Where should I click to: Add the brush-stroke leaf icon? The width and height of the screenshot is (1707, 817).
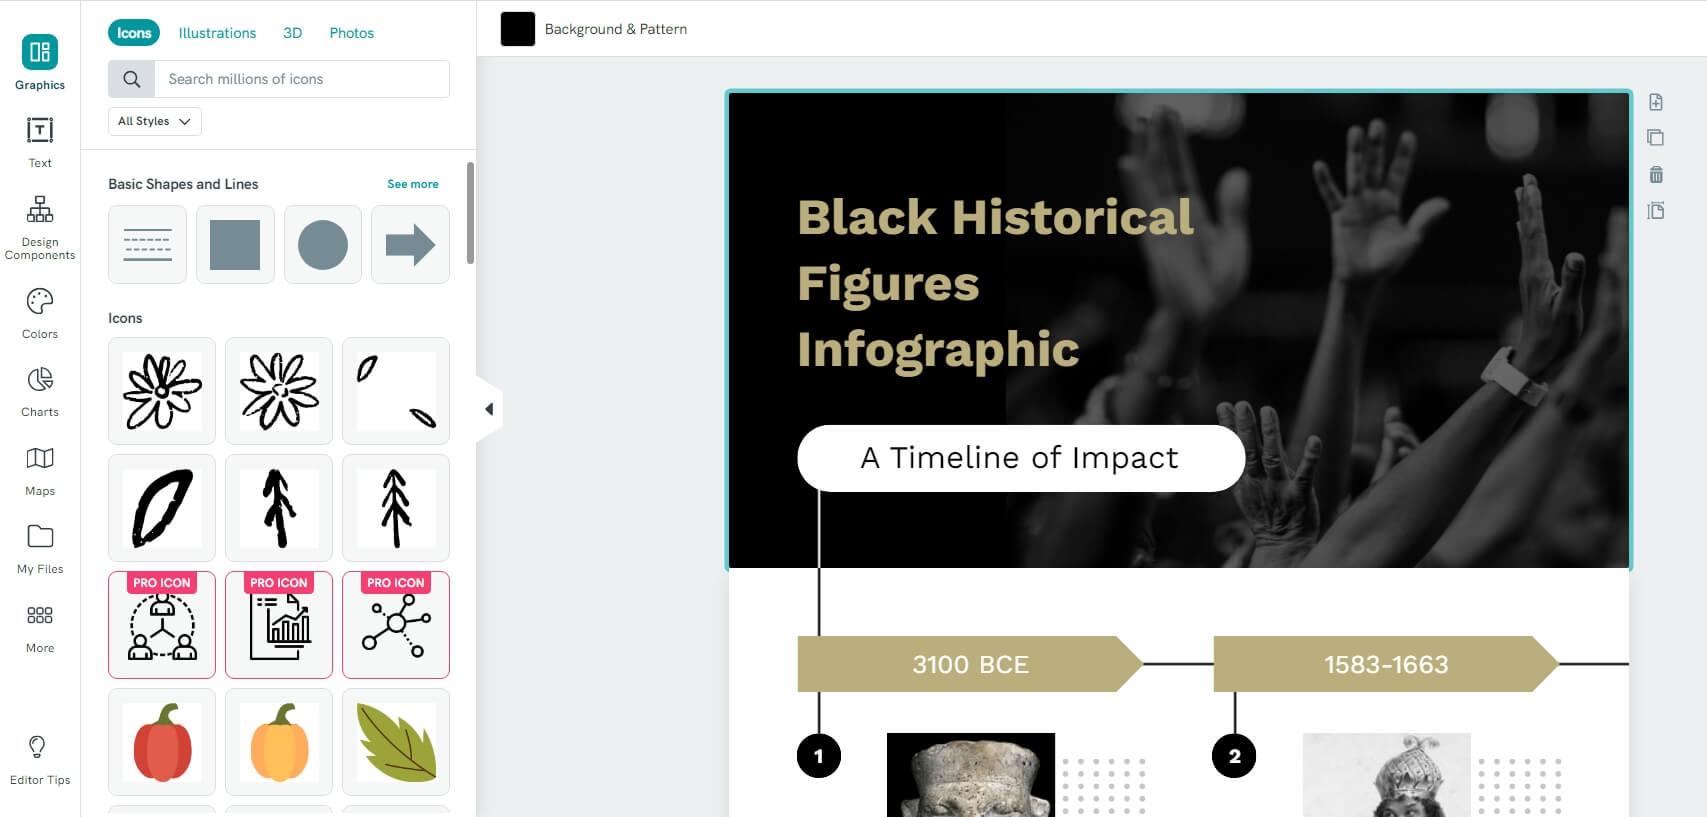[162, 508]
